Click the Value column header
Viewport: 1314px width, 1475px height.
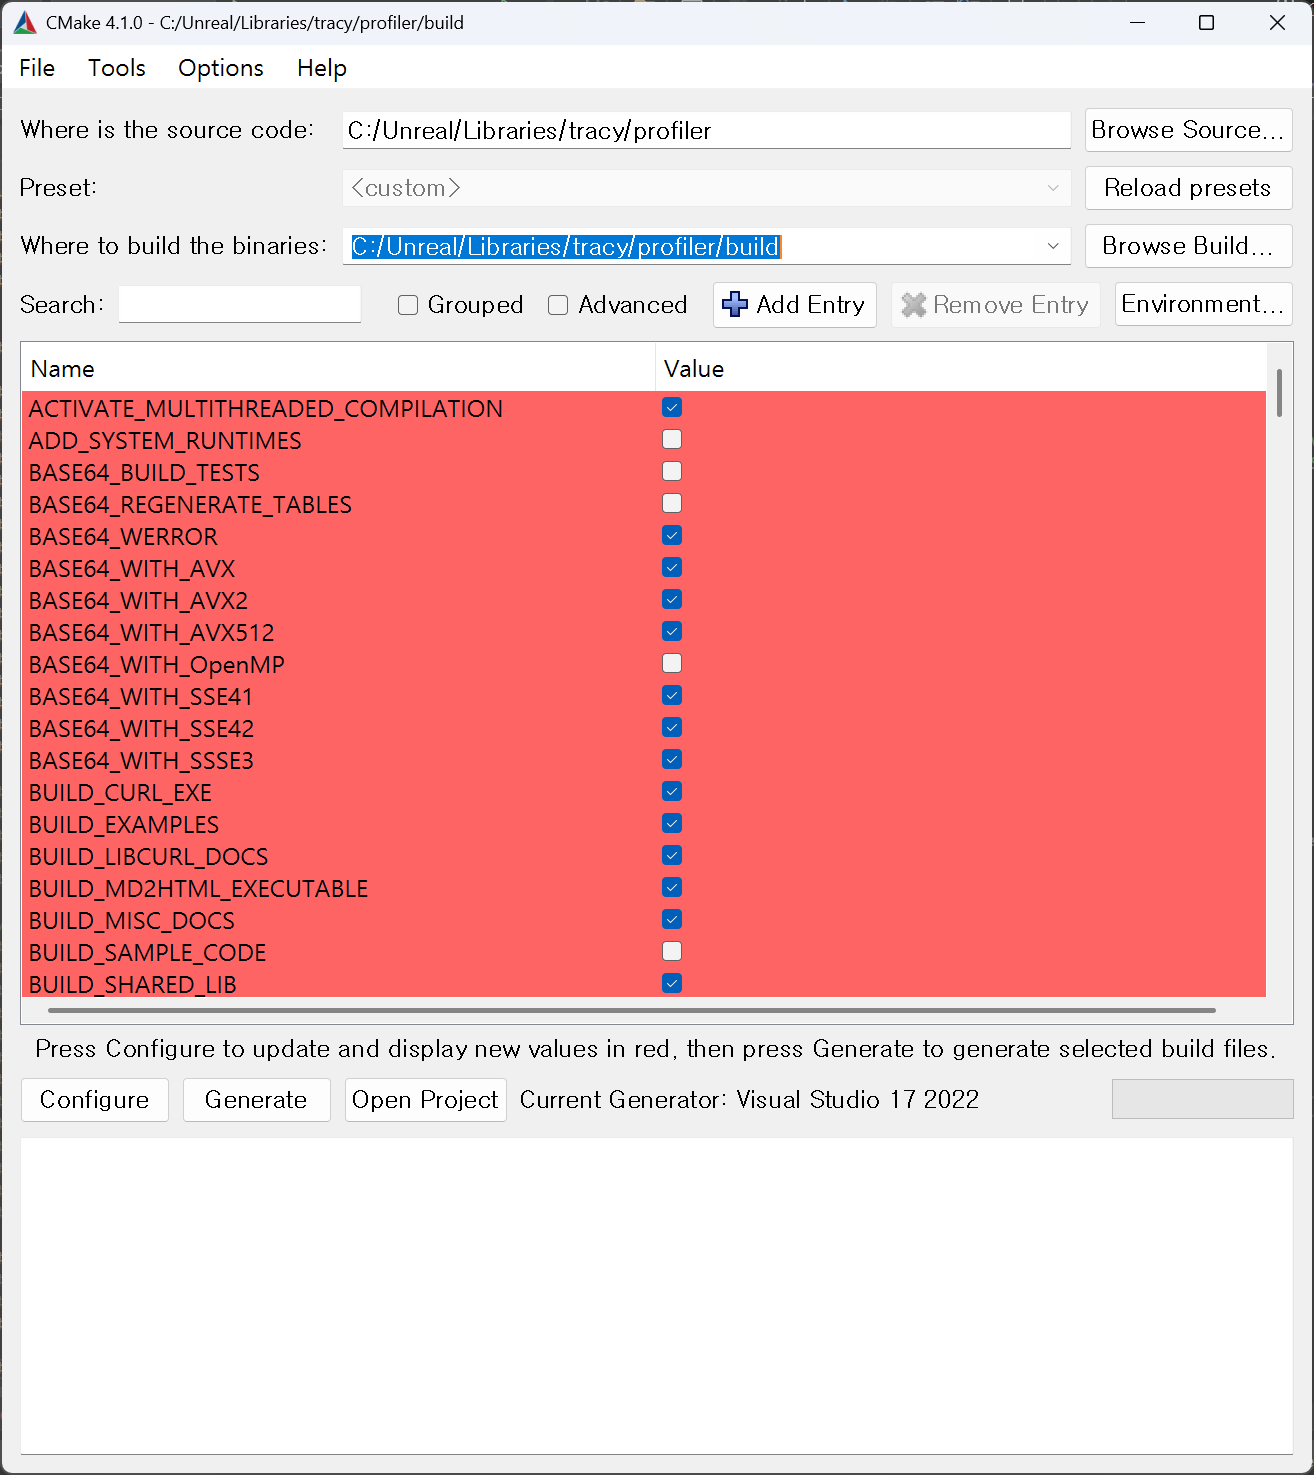[961, 369]
